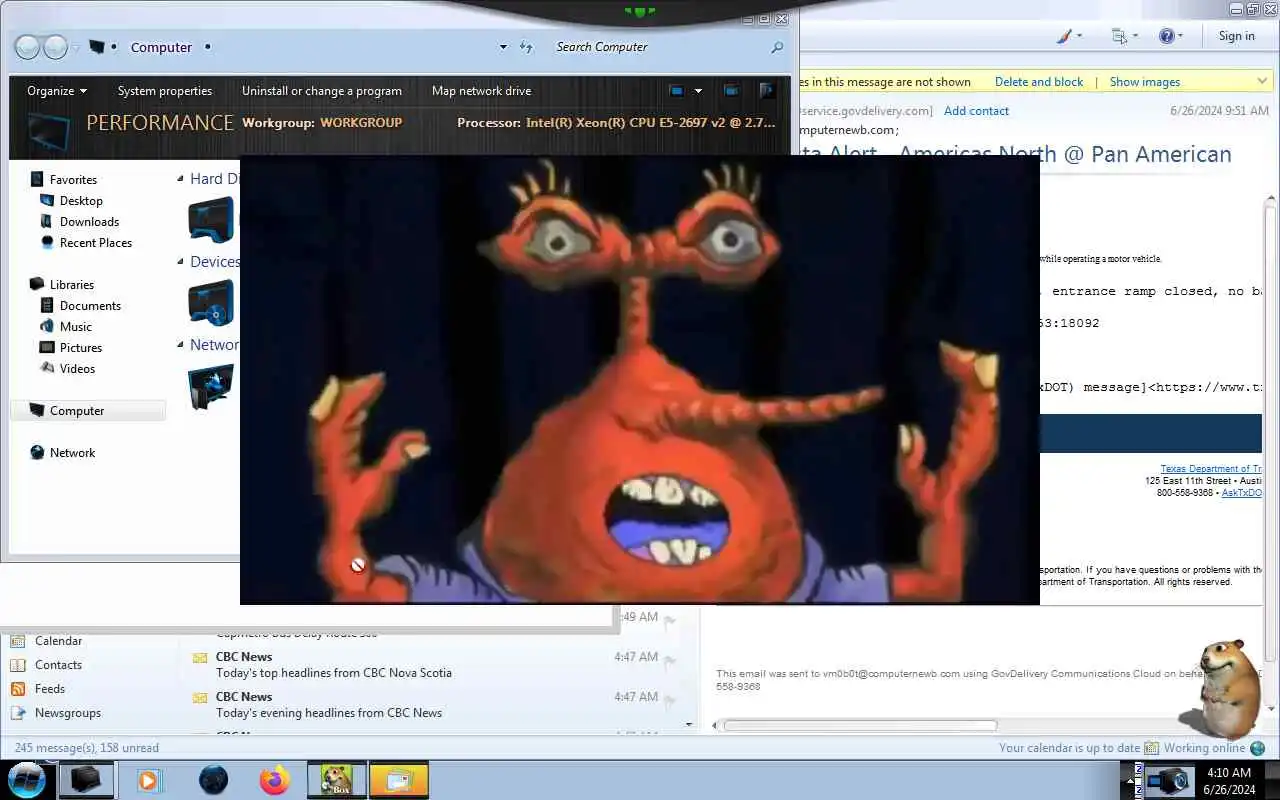Screen dimensions: 1280x800
Task: Open the Documents library
Action: (x=90, y=306)
